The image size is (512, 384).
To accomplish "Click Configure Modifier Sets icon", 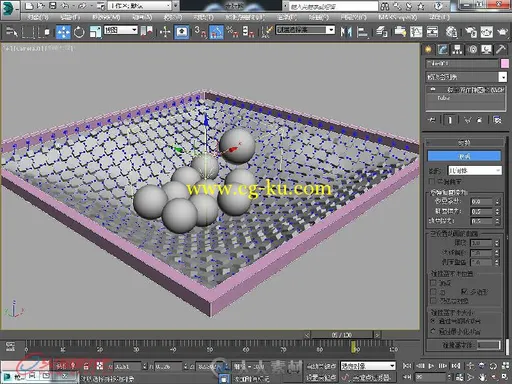I will (497, 120).
